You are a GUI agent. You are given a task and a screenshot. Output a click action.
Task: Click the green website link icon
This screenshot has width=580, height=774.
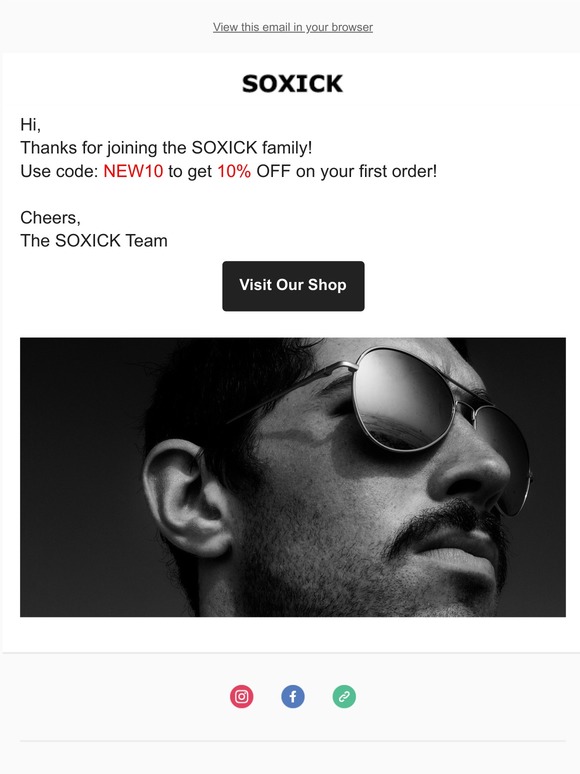[344, 697]
